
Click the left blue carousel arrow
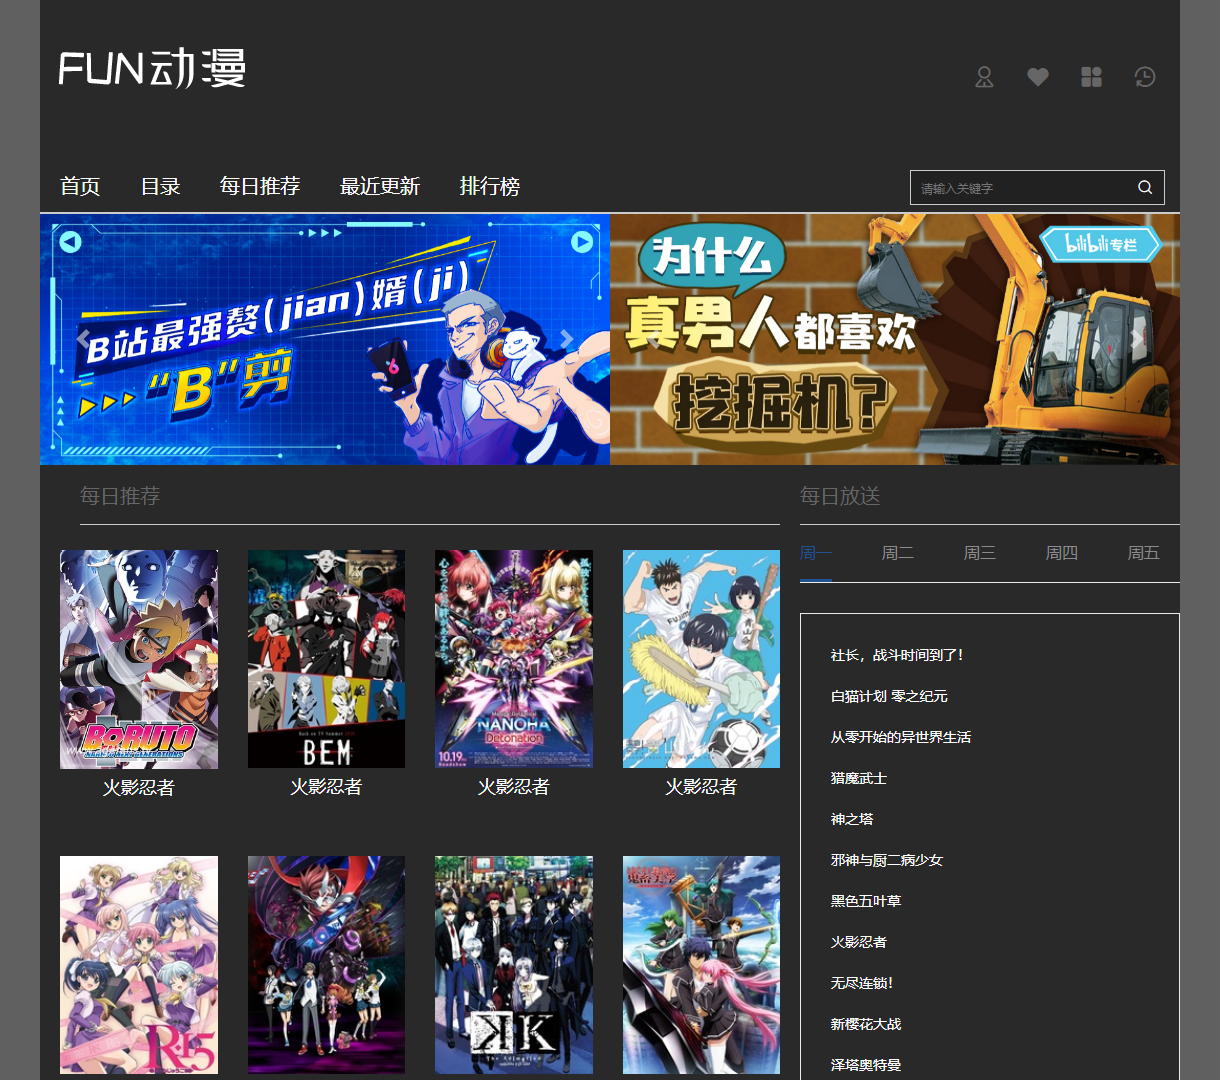point(69,242)
